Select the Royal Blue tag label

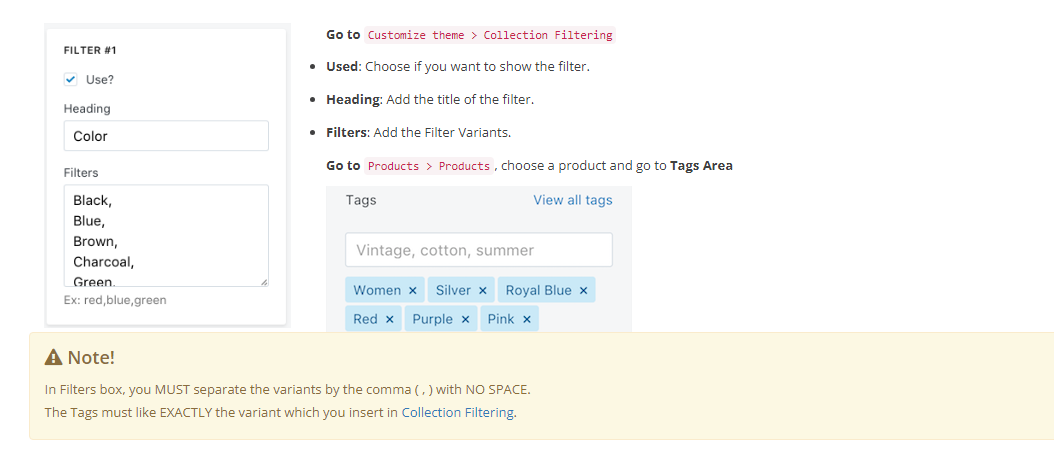click(538, 290)
